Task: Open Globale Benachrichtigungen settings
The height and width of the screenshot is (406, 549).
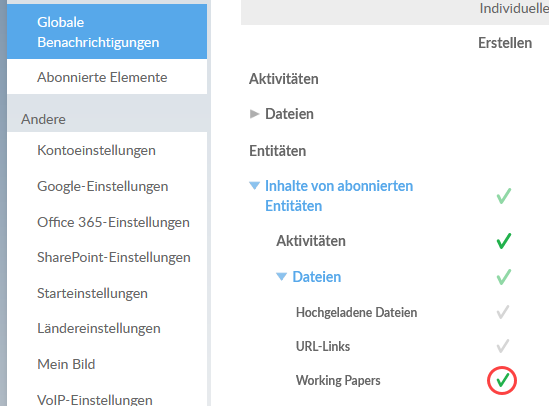Action: pyautogui.click(x=107, y=32)
